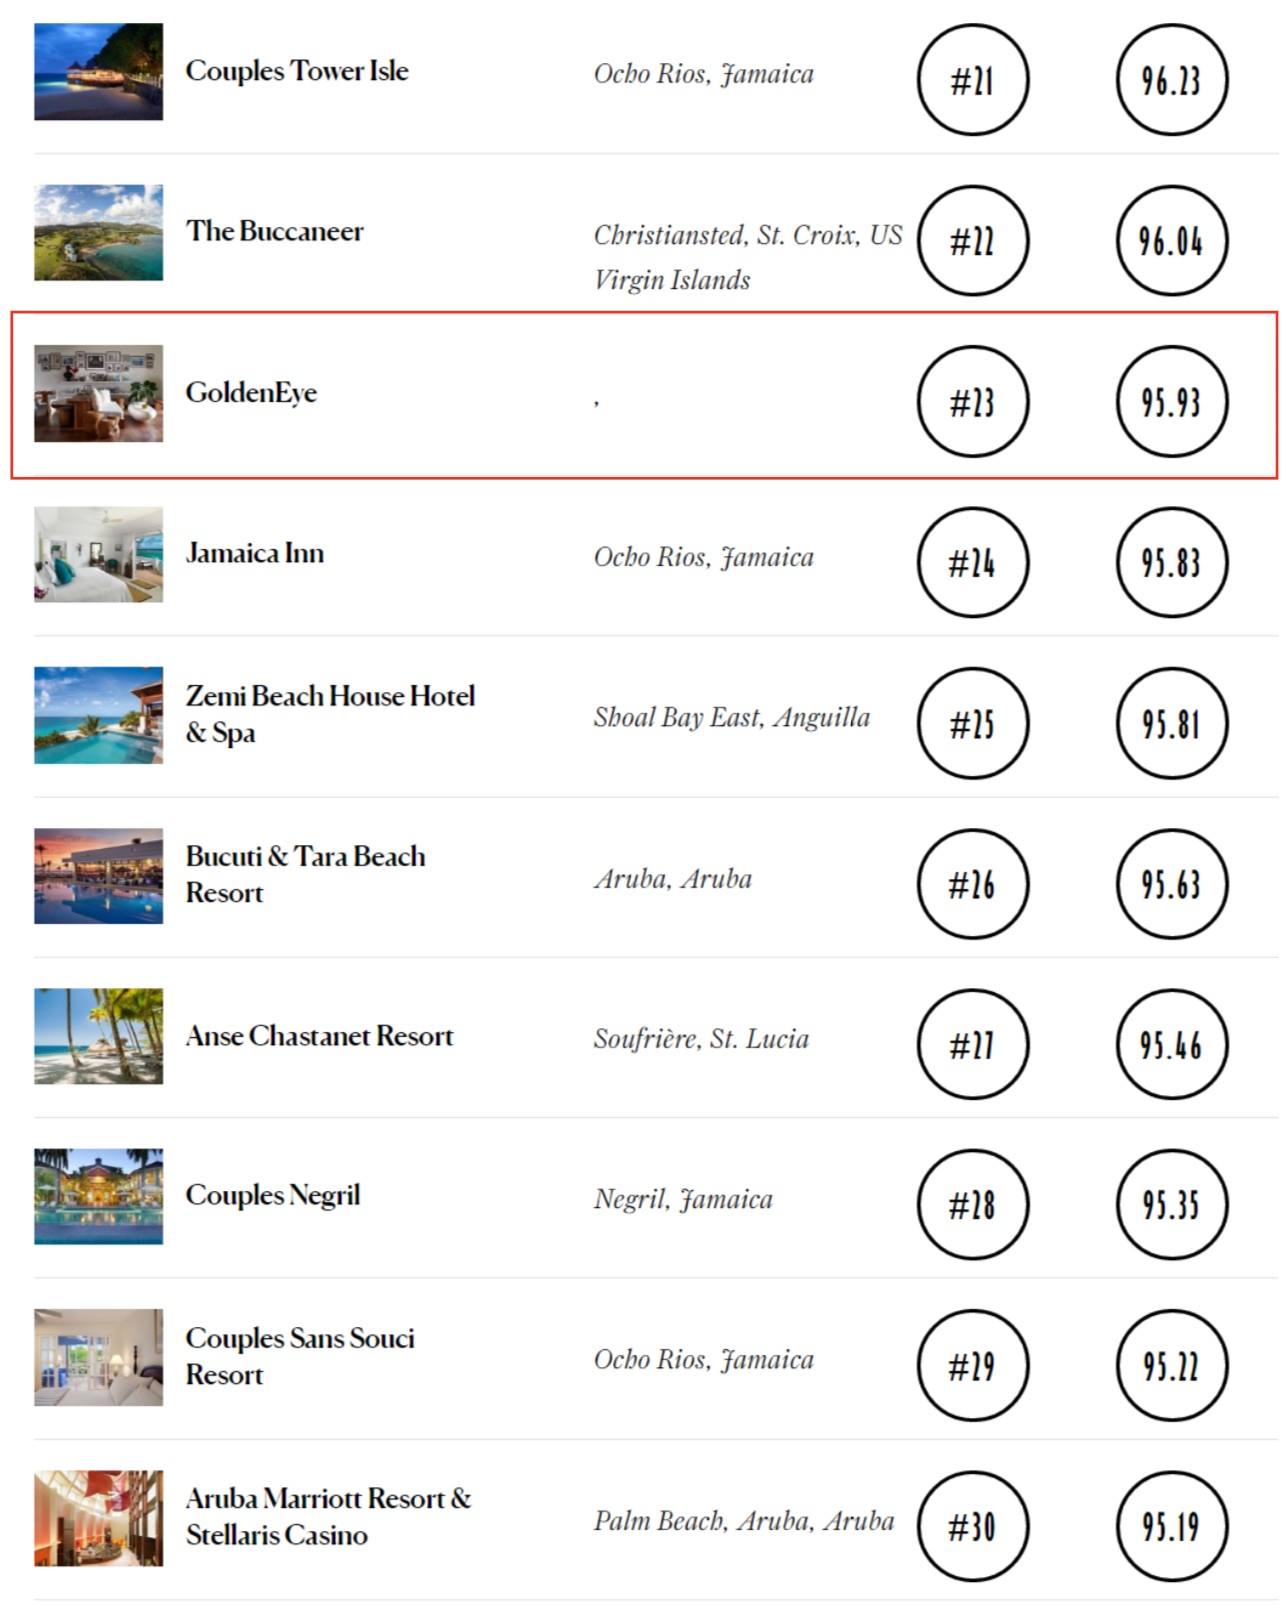Click the Aruba Marriott lobby thumbnail

pos(98,1518)
